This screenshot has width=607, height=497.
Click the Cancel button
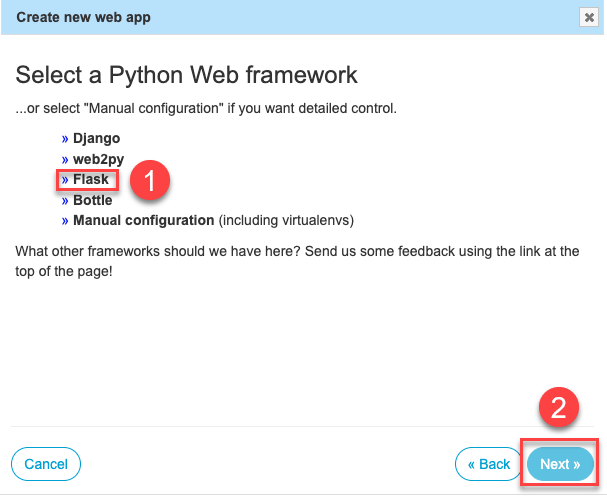point(46,464)
